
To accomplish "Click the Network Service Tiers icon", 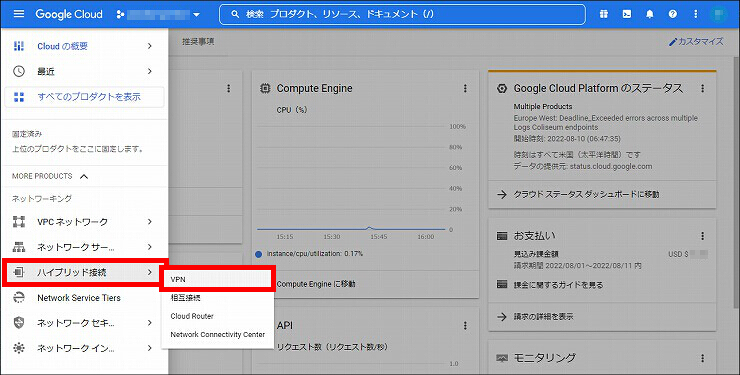I will 19,298.
